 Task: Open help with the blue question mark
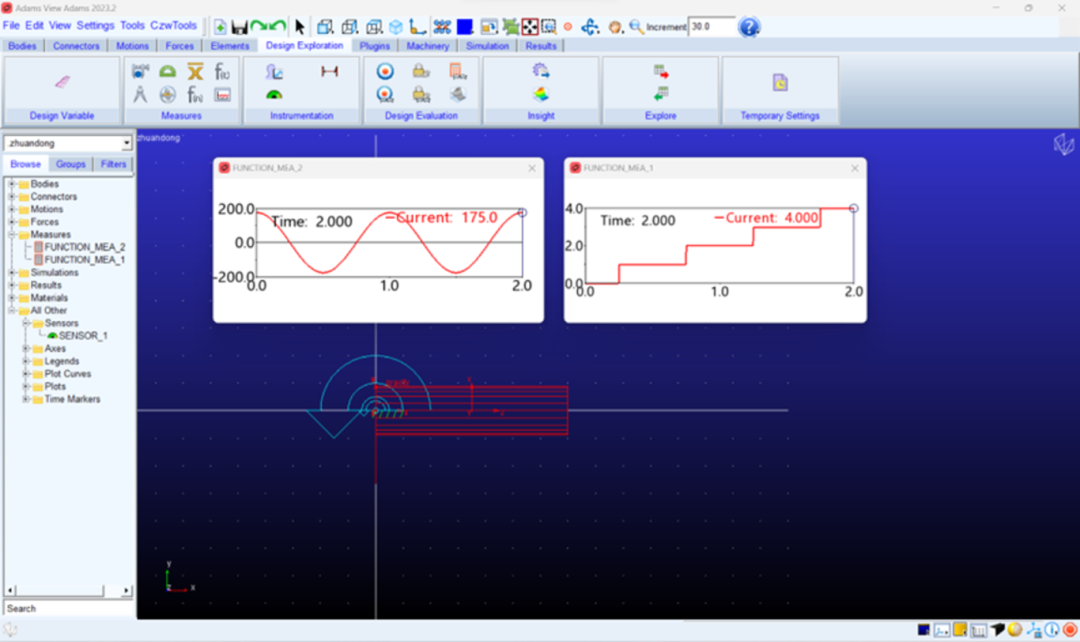749,27
